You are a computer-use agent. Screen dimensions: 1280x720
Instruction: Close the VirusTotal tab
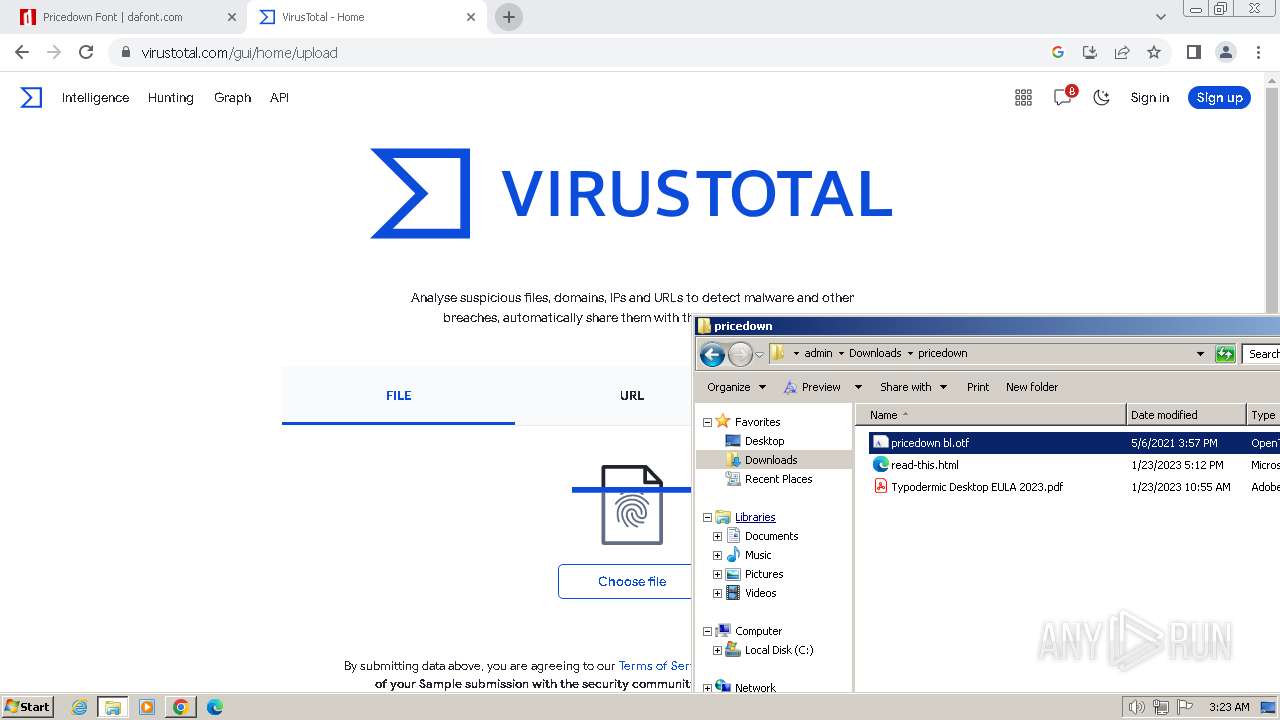471,17
